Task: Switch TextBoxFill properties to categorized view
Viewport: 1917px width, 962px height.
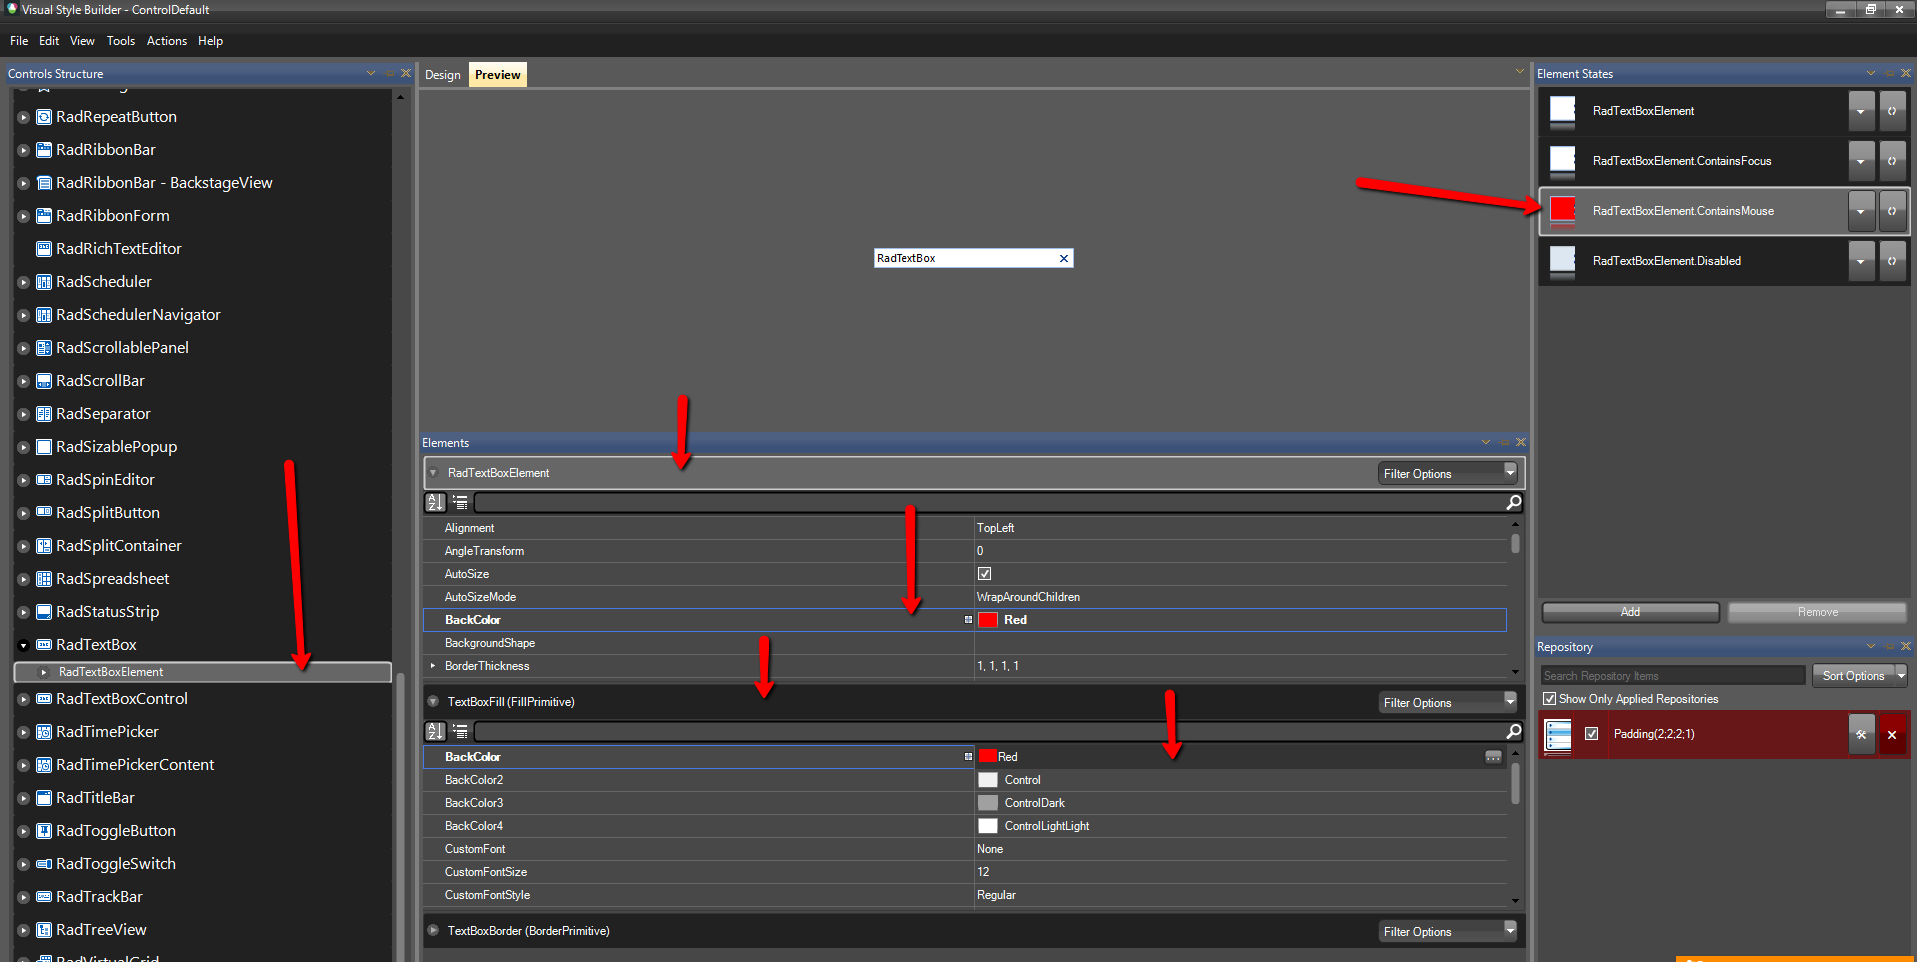Action: point(460,731)
